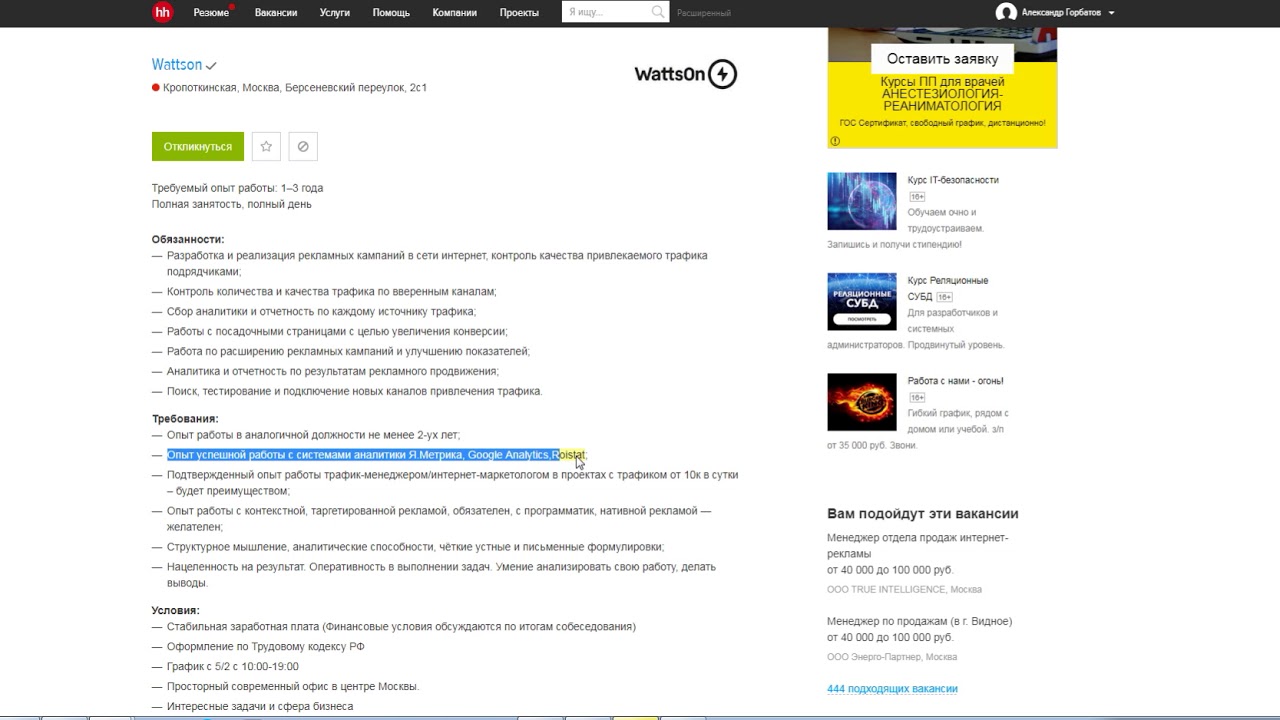Click the 'Сбор аналитики и отчетность' duty line

(321, 312)
